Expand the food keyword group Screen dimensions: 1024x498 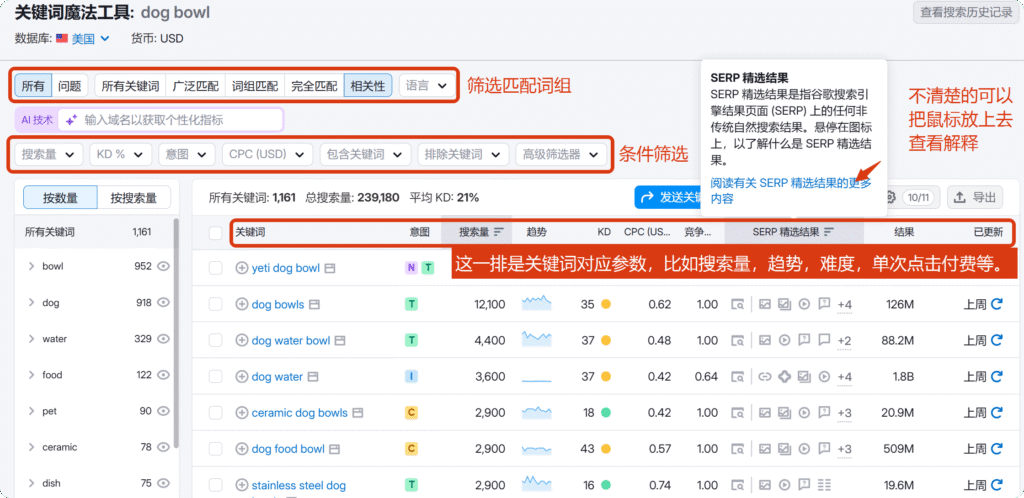(x=31, y=375)
